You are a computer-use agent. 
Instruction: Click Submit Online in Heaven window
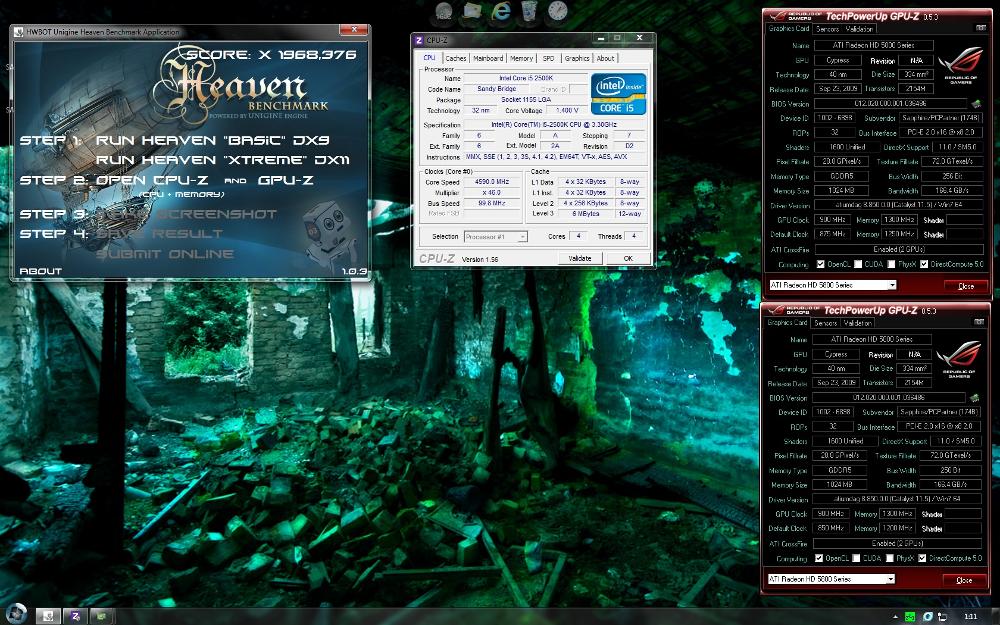[x=165, y=254]
